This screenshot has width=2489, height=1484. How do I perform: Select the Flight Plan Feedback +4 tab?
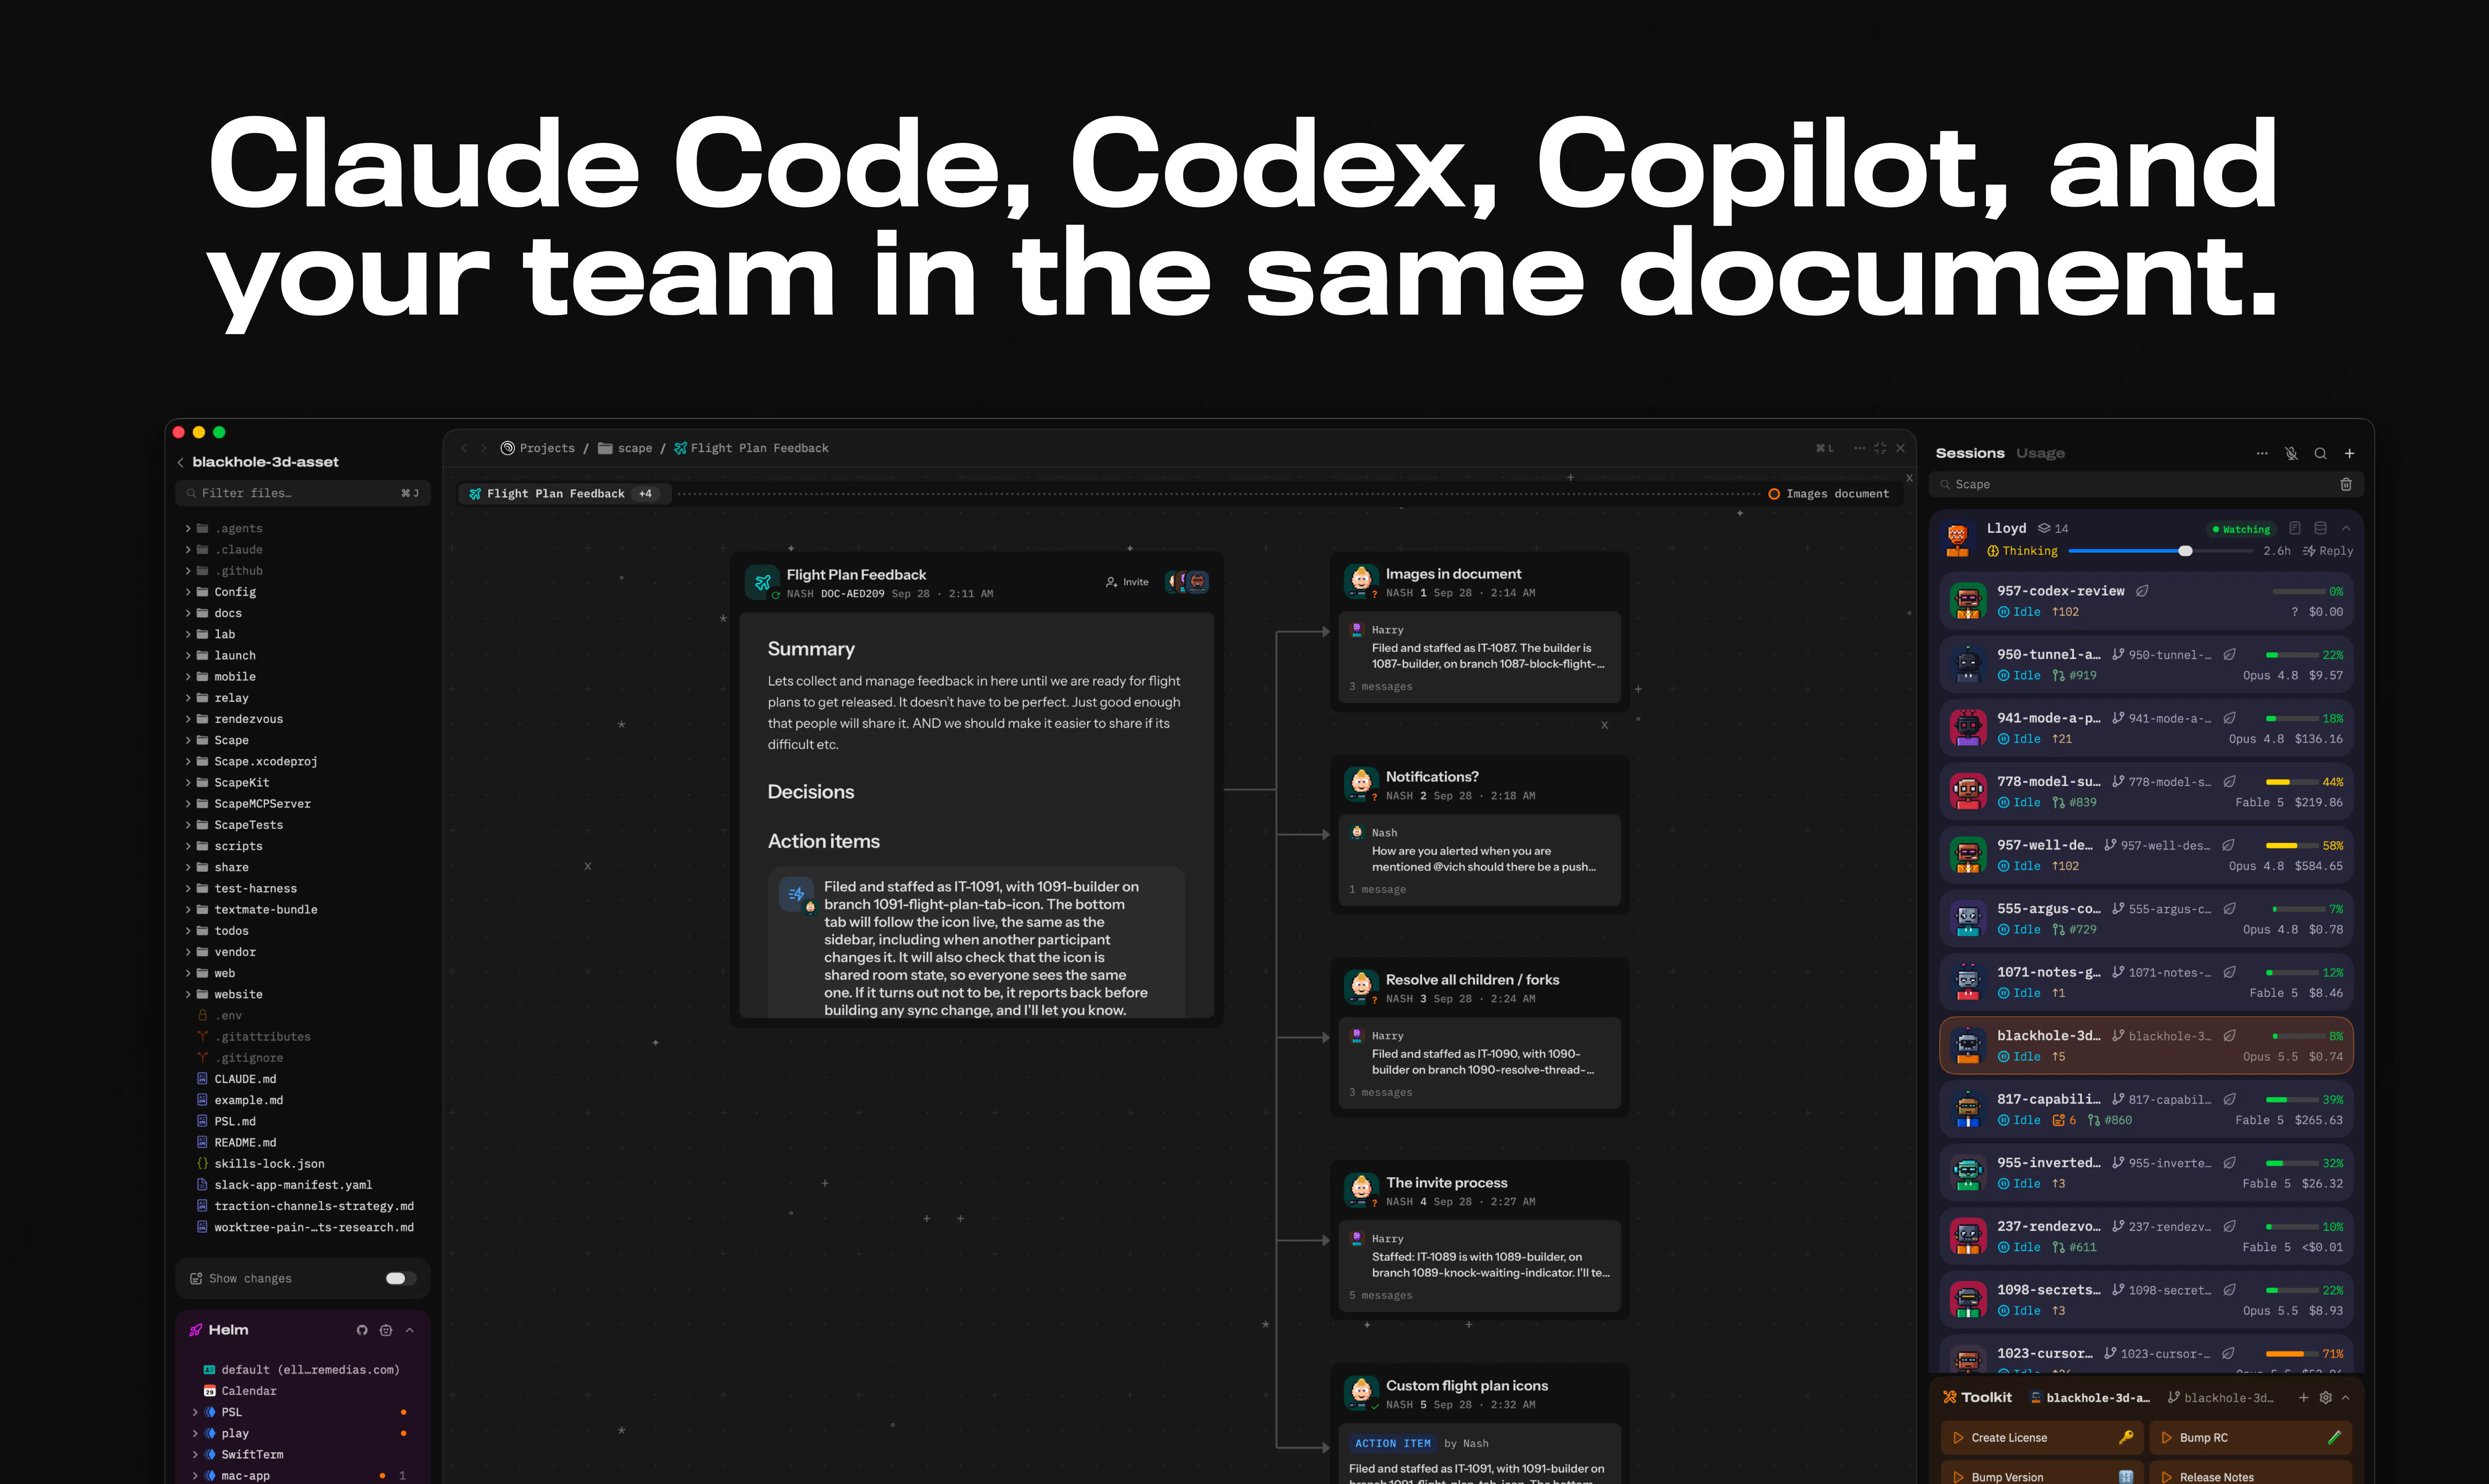[x=565, y=493]
